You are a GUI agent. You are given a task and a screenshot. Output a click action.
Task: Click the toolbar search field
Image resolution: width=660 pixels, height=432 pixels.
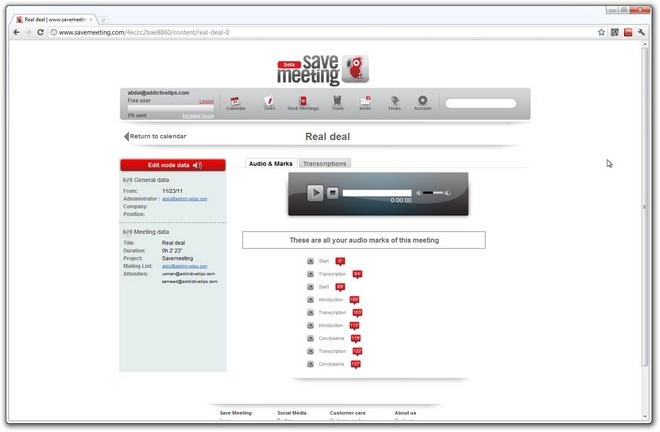pyautogui.click(x=481, y=104)
